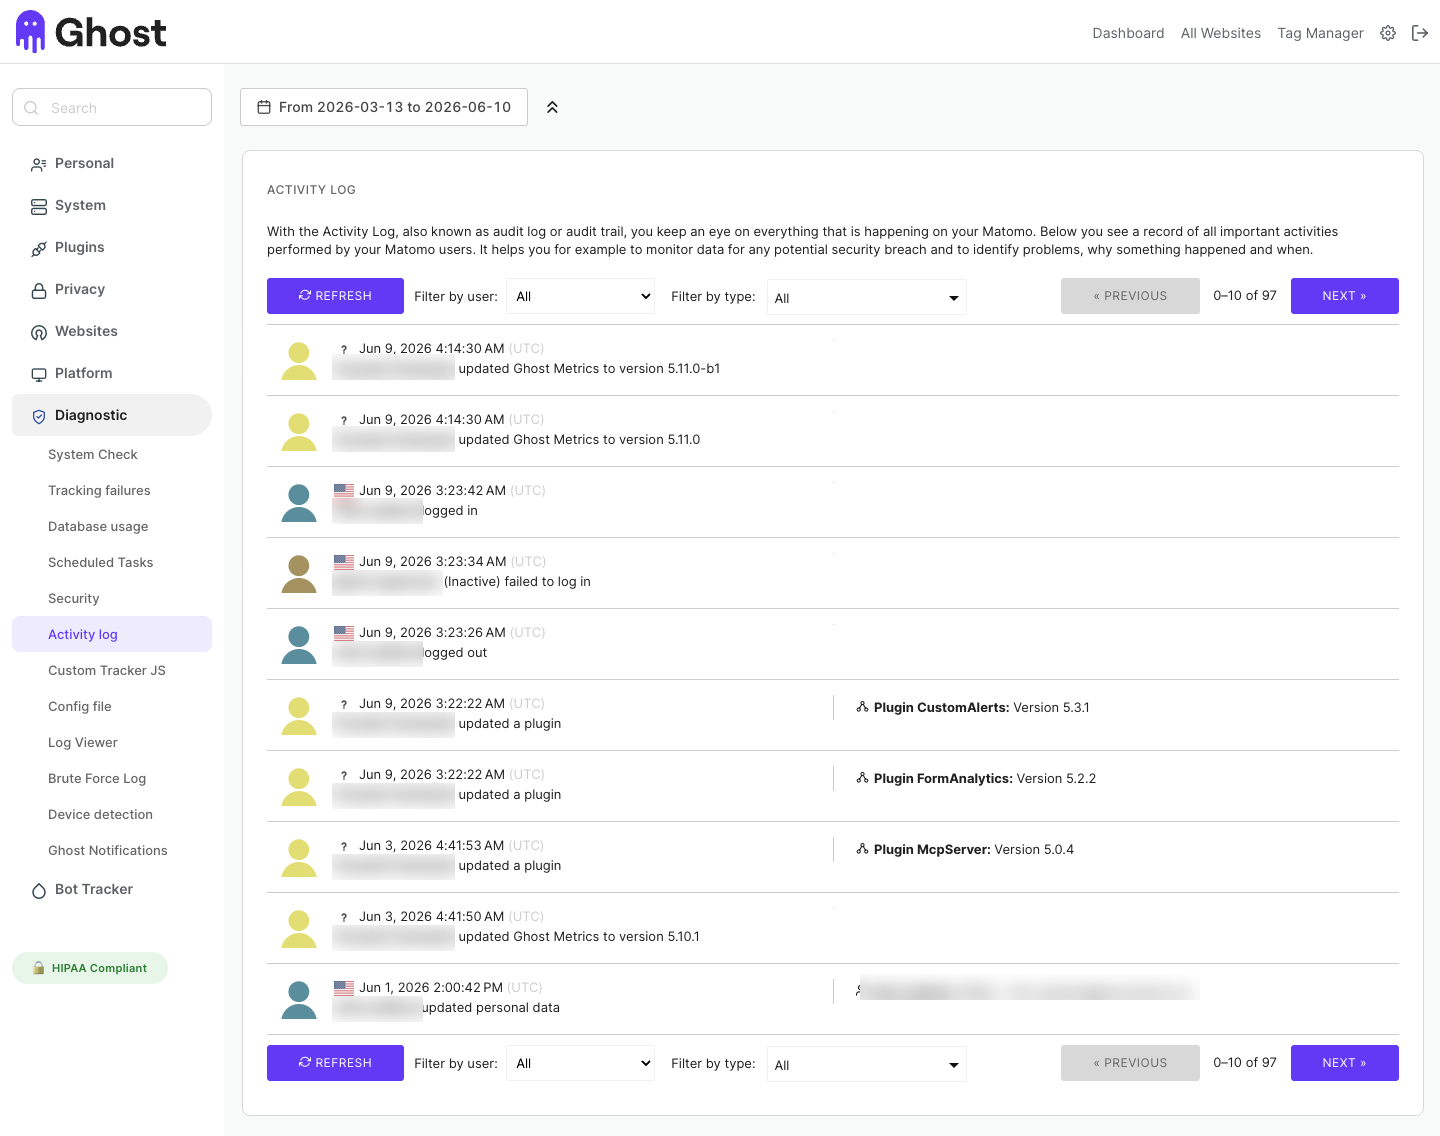Click US flag on Jun 1 entry

344,988
